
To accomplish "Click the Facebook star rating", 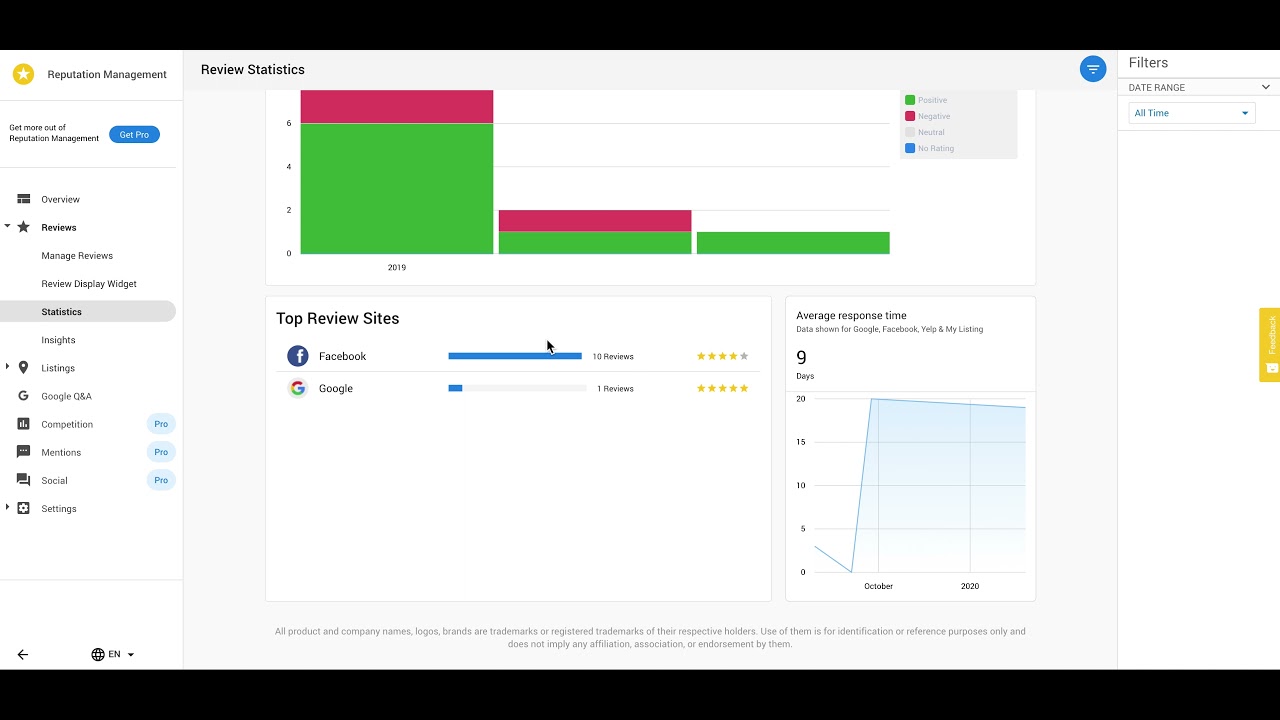I will 722,356.
